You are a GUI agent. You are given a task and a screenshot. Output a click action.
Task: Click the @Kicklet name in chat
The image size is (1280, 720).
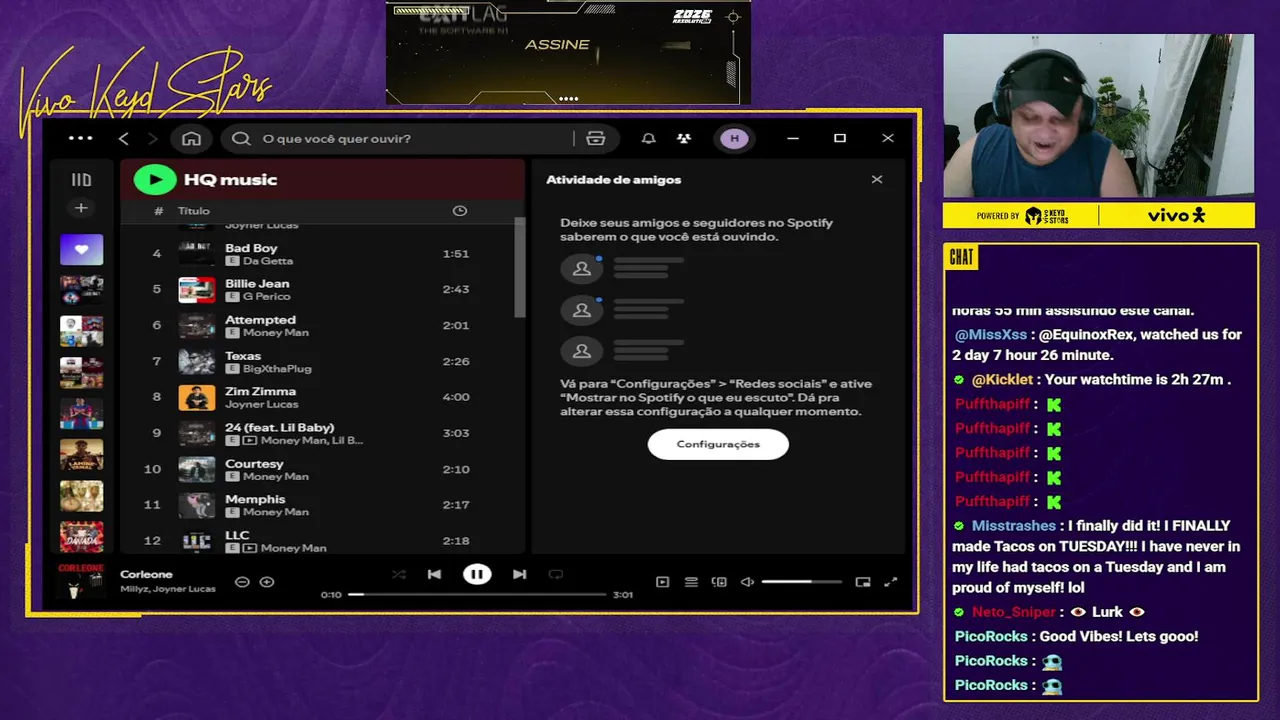coord(1002,380)
